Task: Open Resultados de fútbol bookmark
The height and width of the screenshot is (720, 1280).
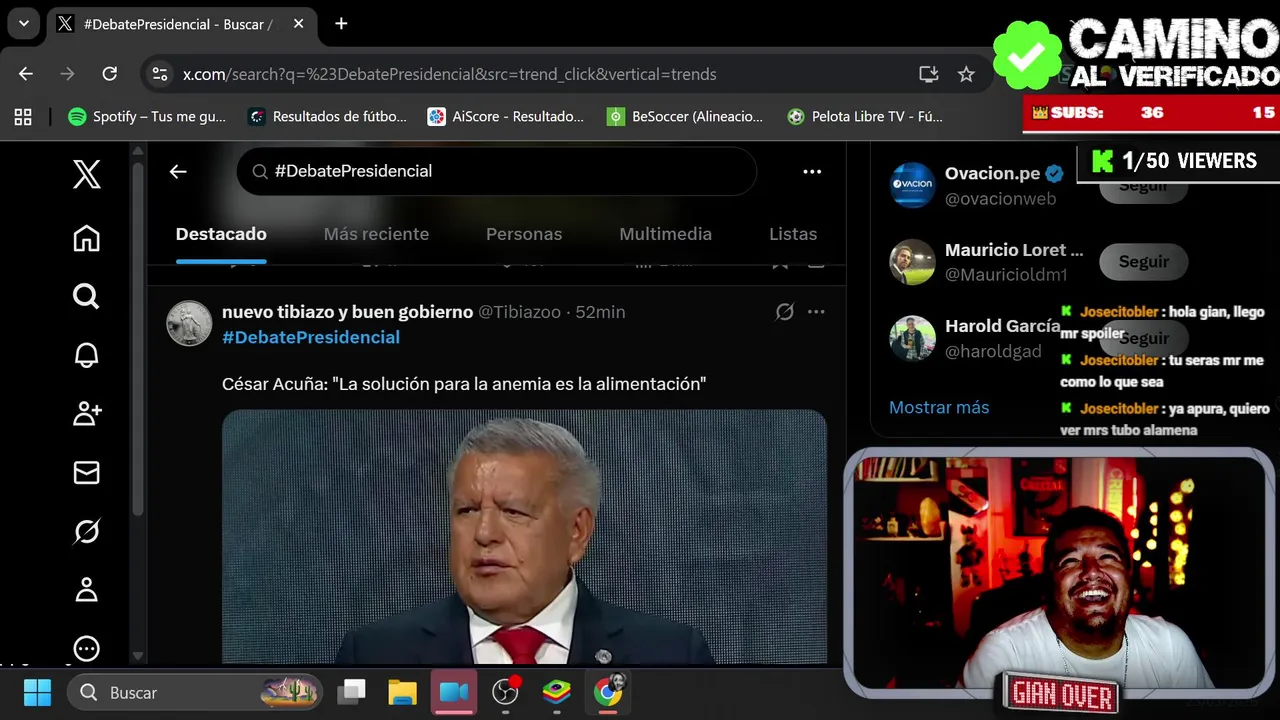Action: (327, 117)
